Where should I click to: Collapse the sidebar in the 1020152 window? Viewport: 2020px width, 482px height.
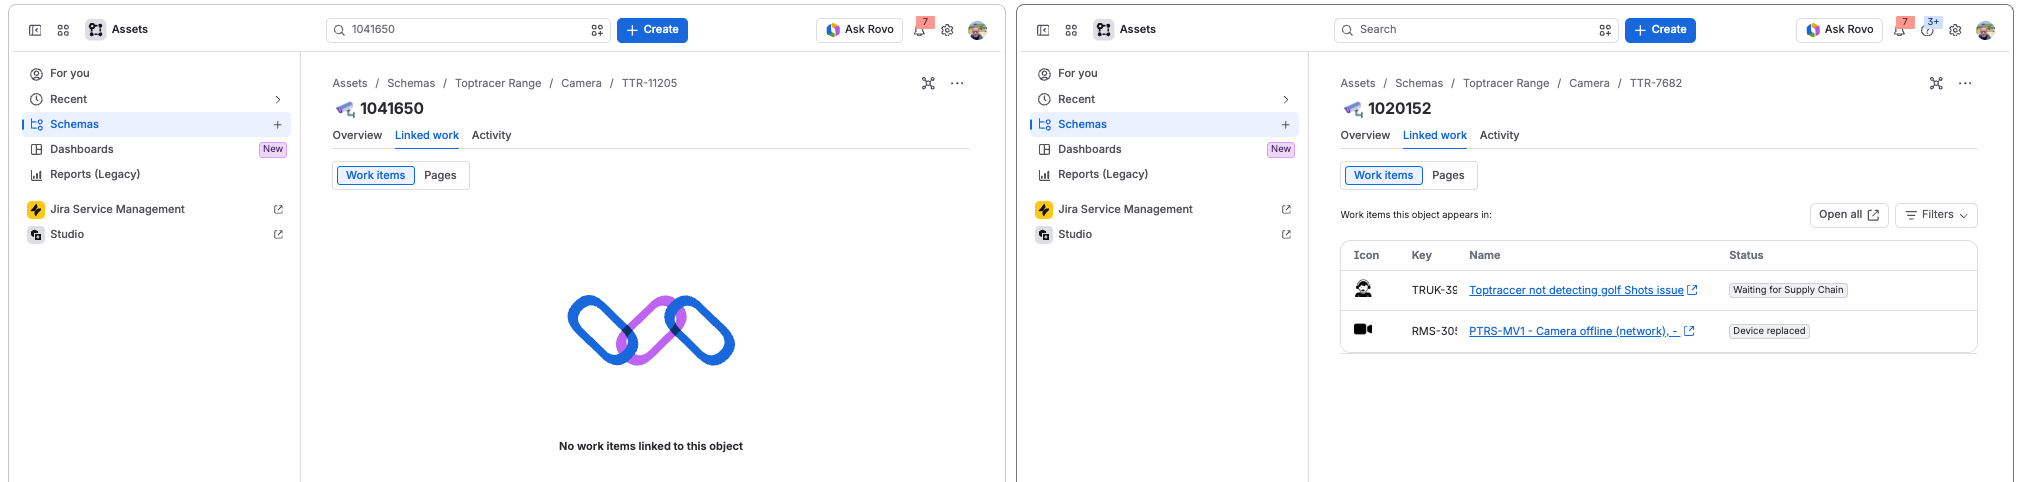tap(1043, 30)
